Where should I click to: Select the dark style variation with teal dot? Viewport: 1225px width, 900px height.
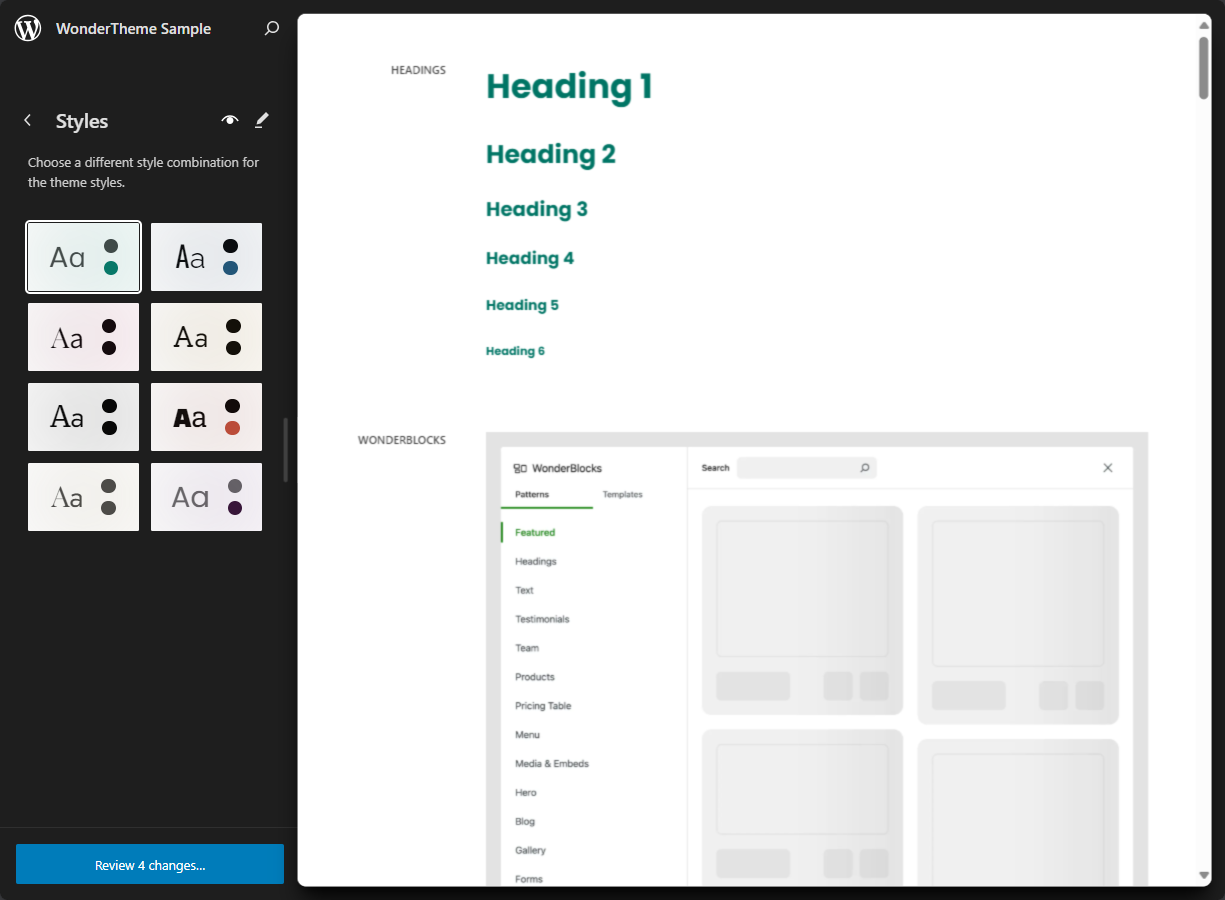[83, 257]
